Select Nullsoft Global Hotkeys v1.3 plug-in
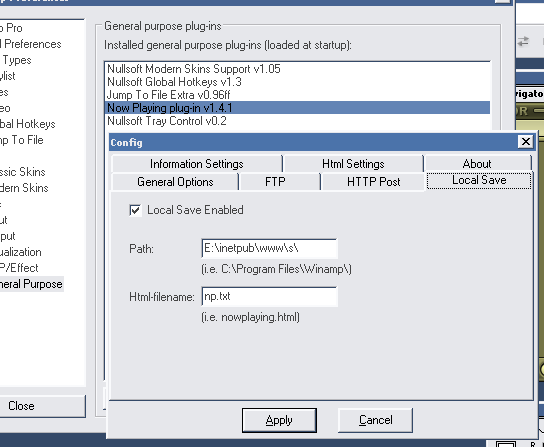This screenshot has height=447, width=544. click(x=297, y=82)
